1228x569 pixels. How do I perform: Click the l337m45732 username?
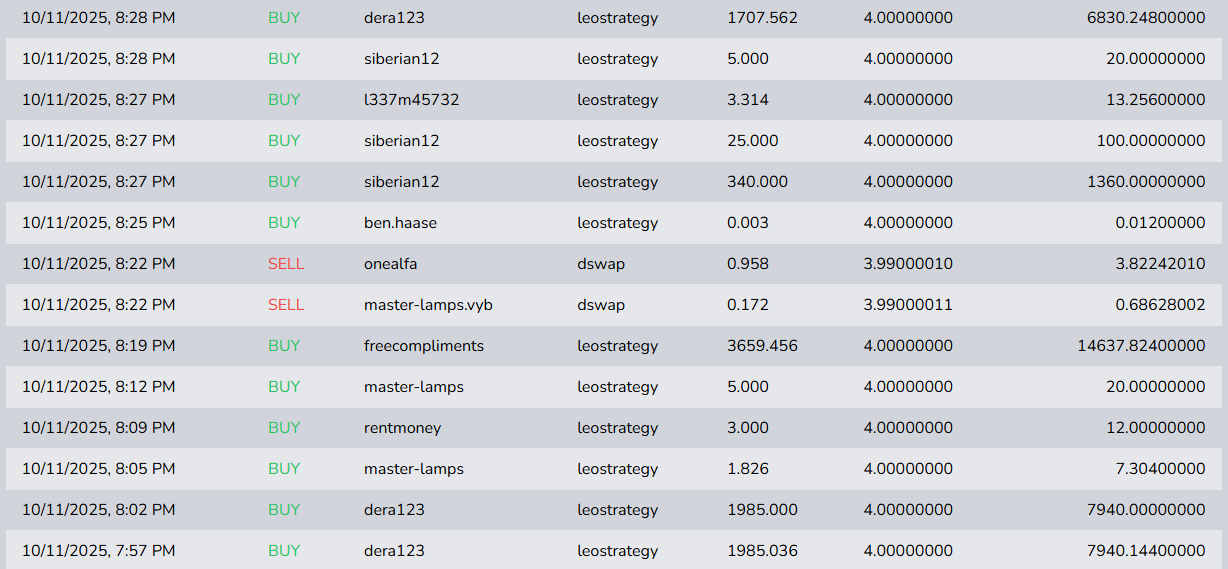411,100
